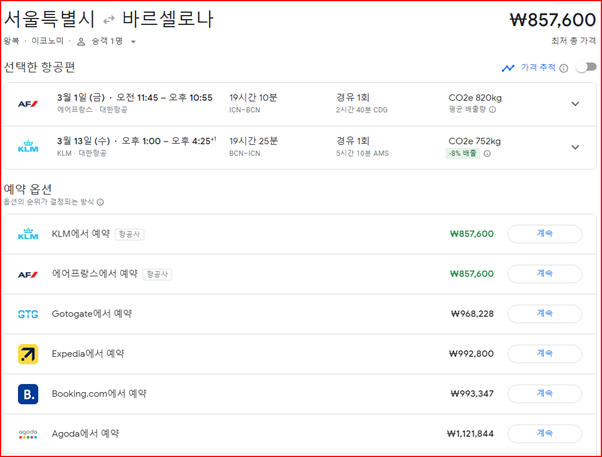The width and height of the screenshot is (602, 457).
Task: Click the blue Booking.com logo icon
Action: point(28,394)
